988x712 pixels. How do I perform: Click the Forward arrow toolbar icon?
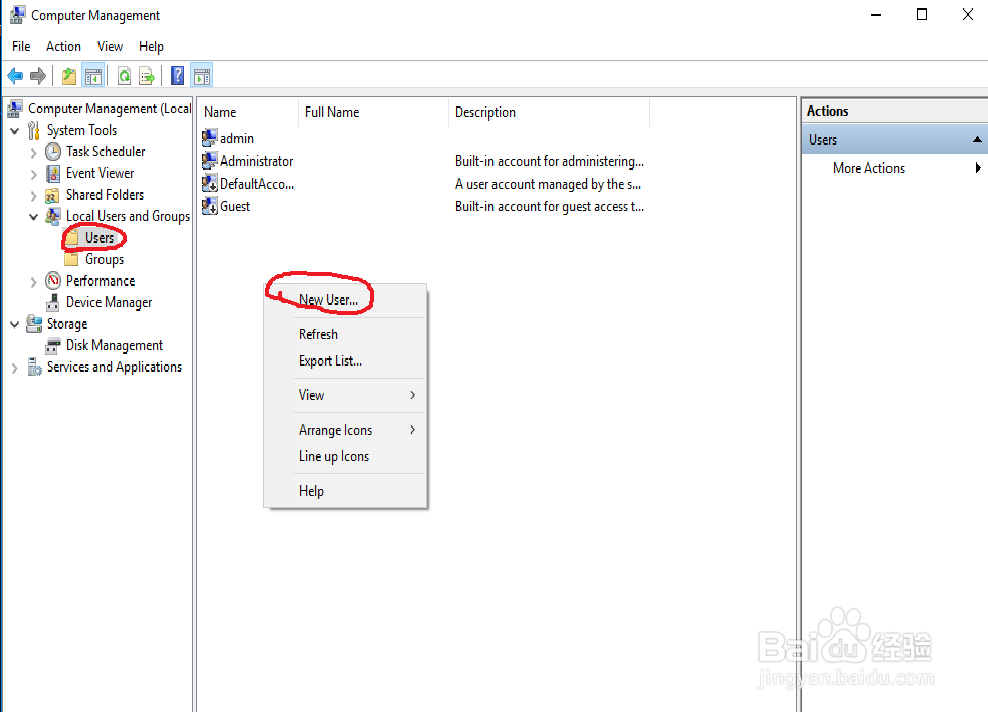(x=38, y=76)
